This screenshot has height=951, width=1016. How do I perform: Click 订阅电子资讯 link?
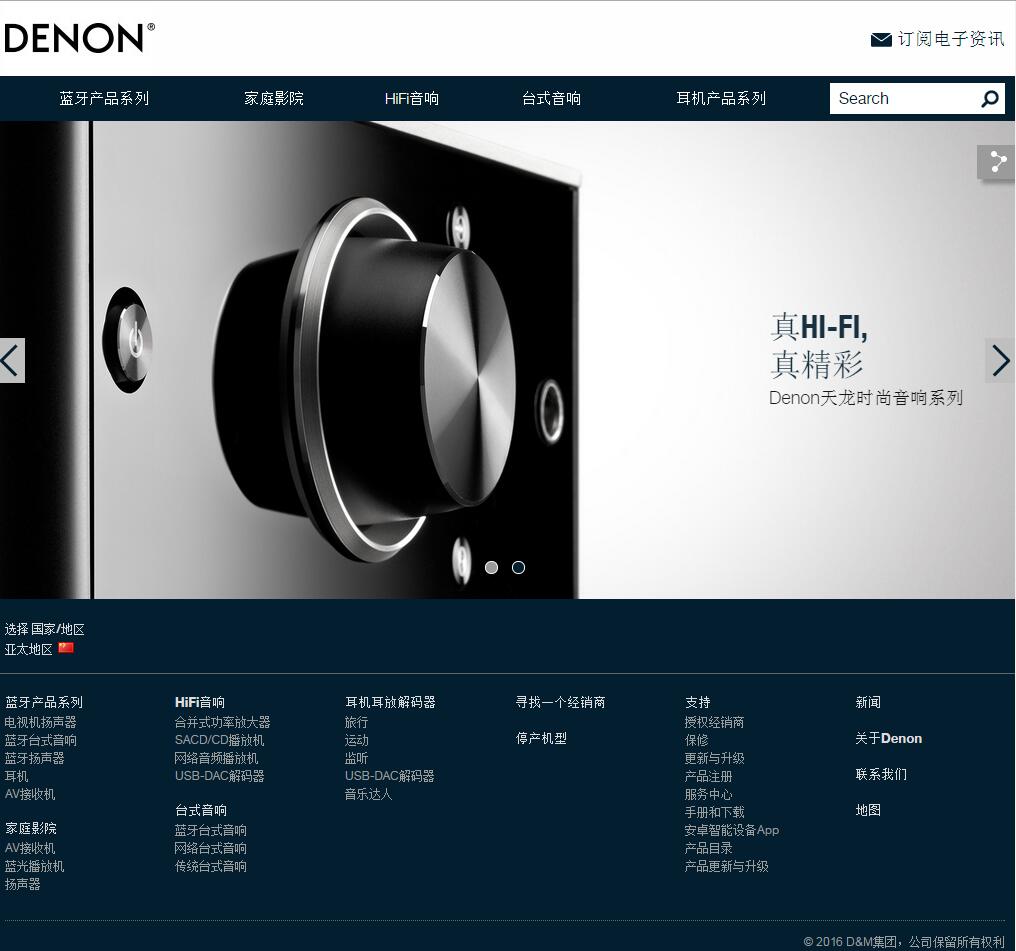(x=951, y=40)
